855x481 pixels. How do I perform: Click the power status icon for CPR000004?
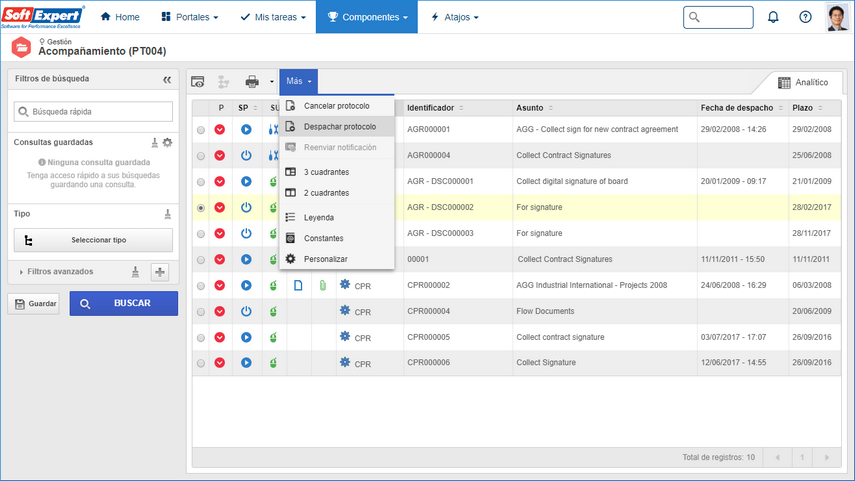pos(246,311)
